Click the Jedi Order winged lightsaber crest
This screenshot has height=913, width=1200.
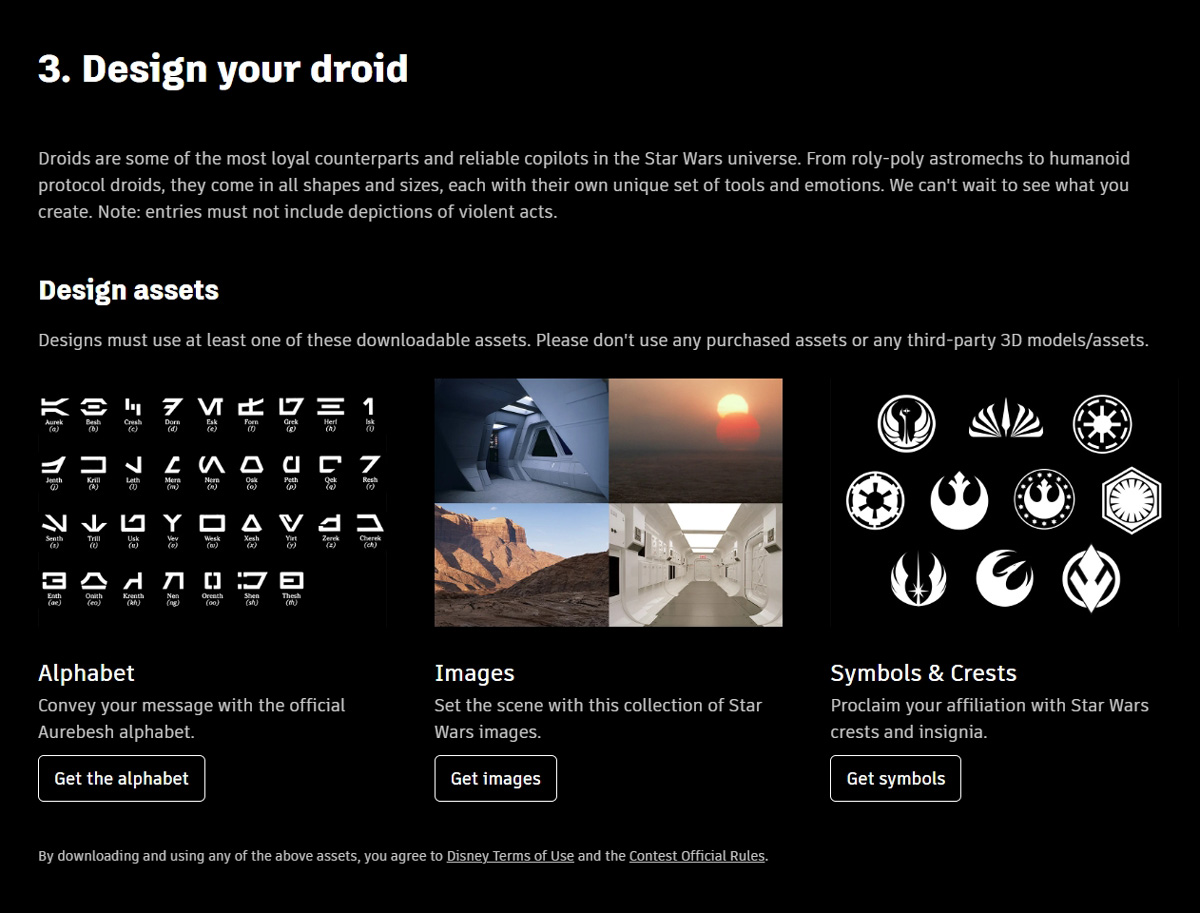click(x=918, y=578)
